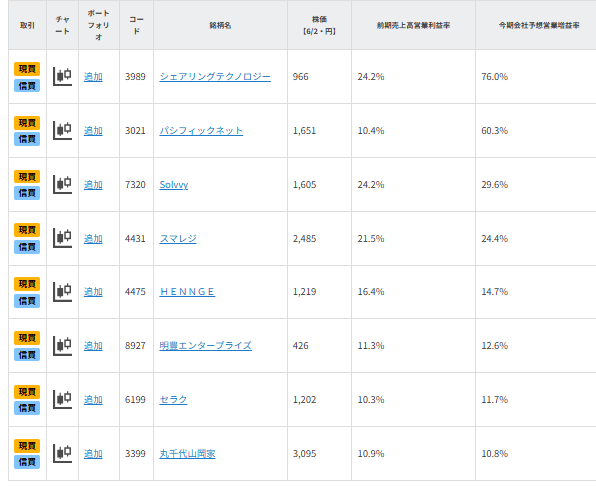This screenshot has width=596, height=490.
Task: Open セラク stock link
Action: (173, 400)
